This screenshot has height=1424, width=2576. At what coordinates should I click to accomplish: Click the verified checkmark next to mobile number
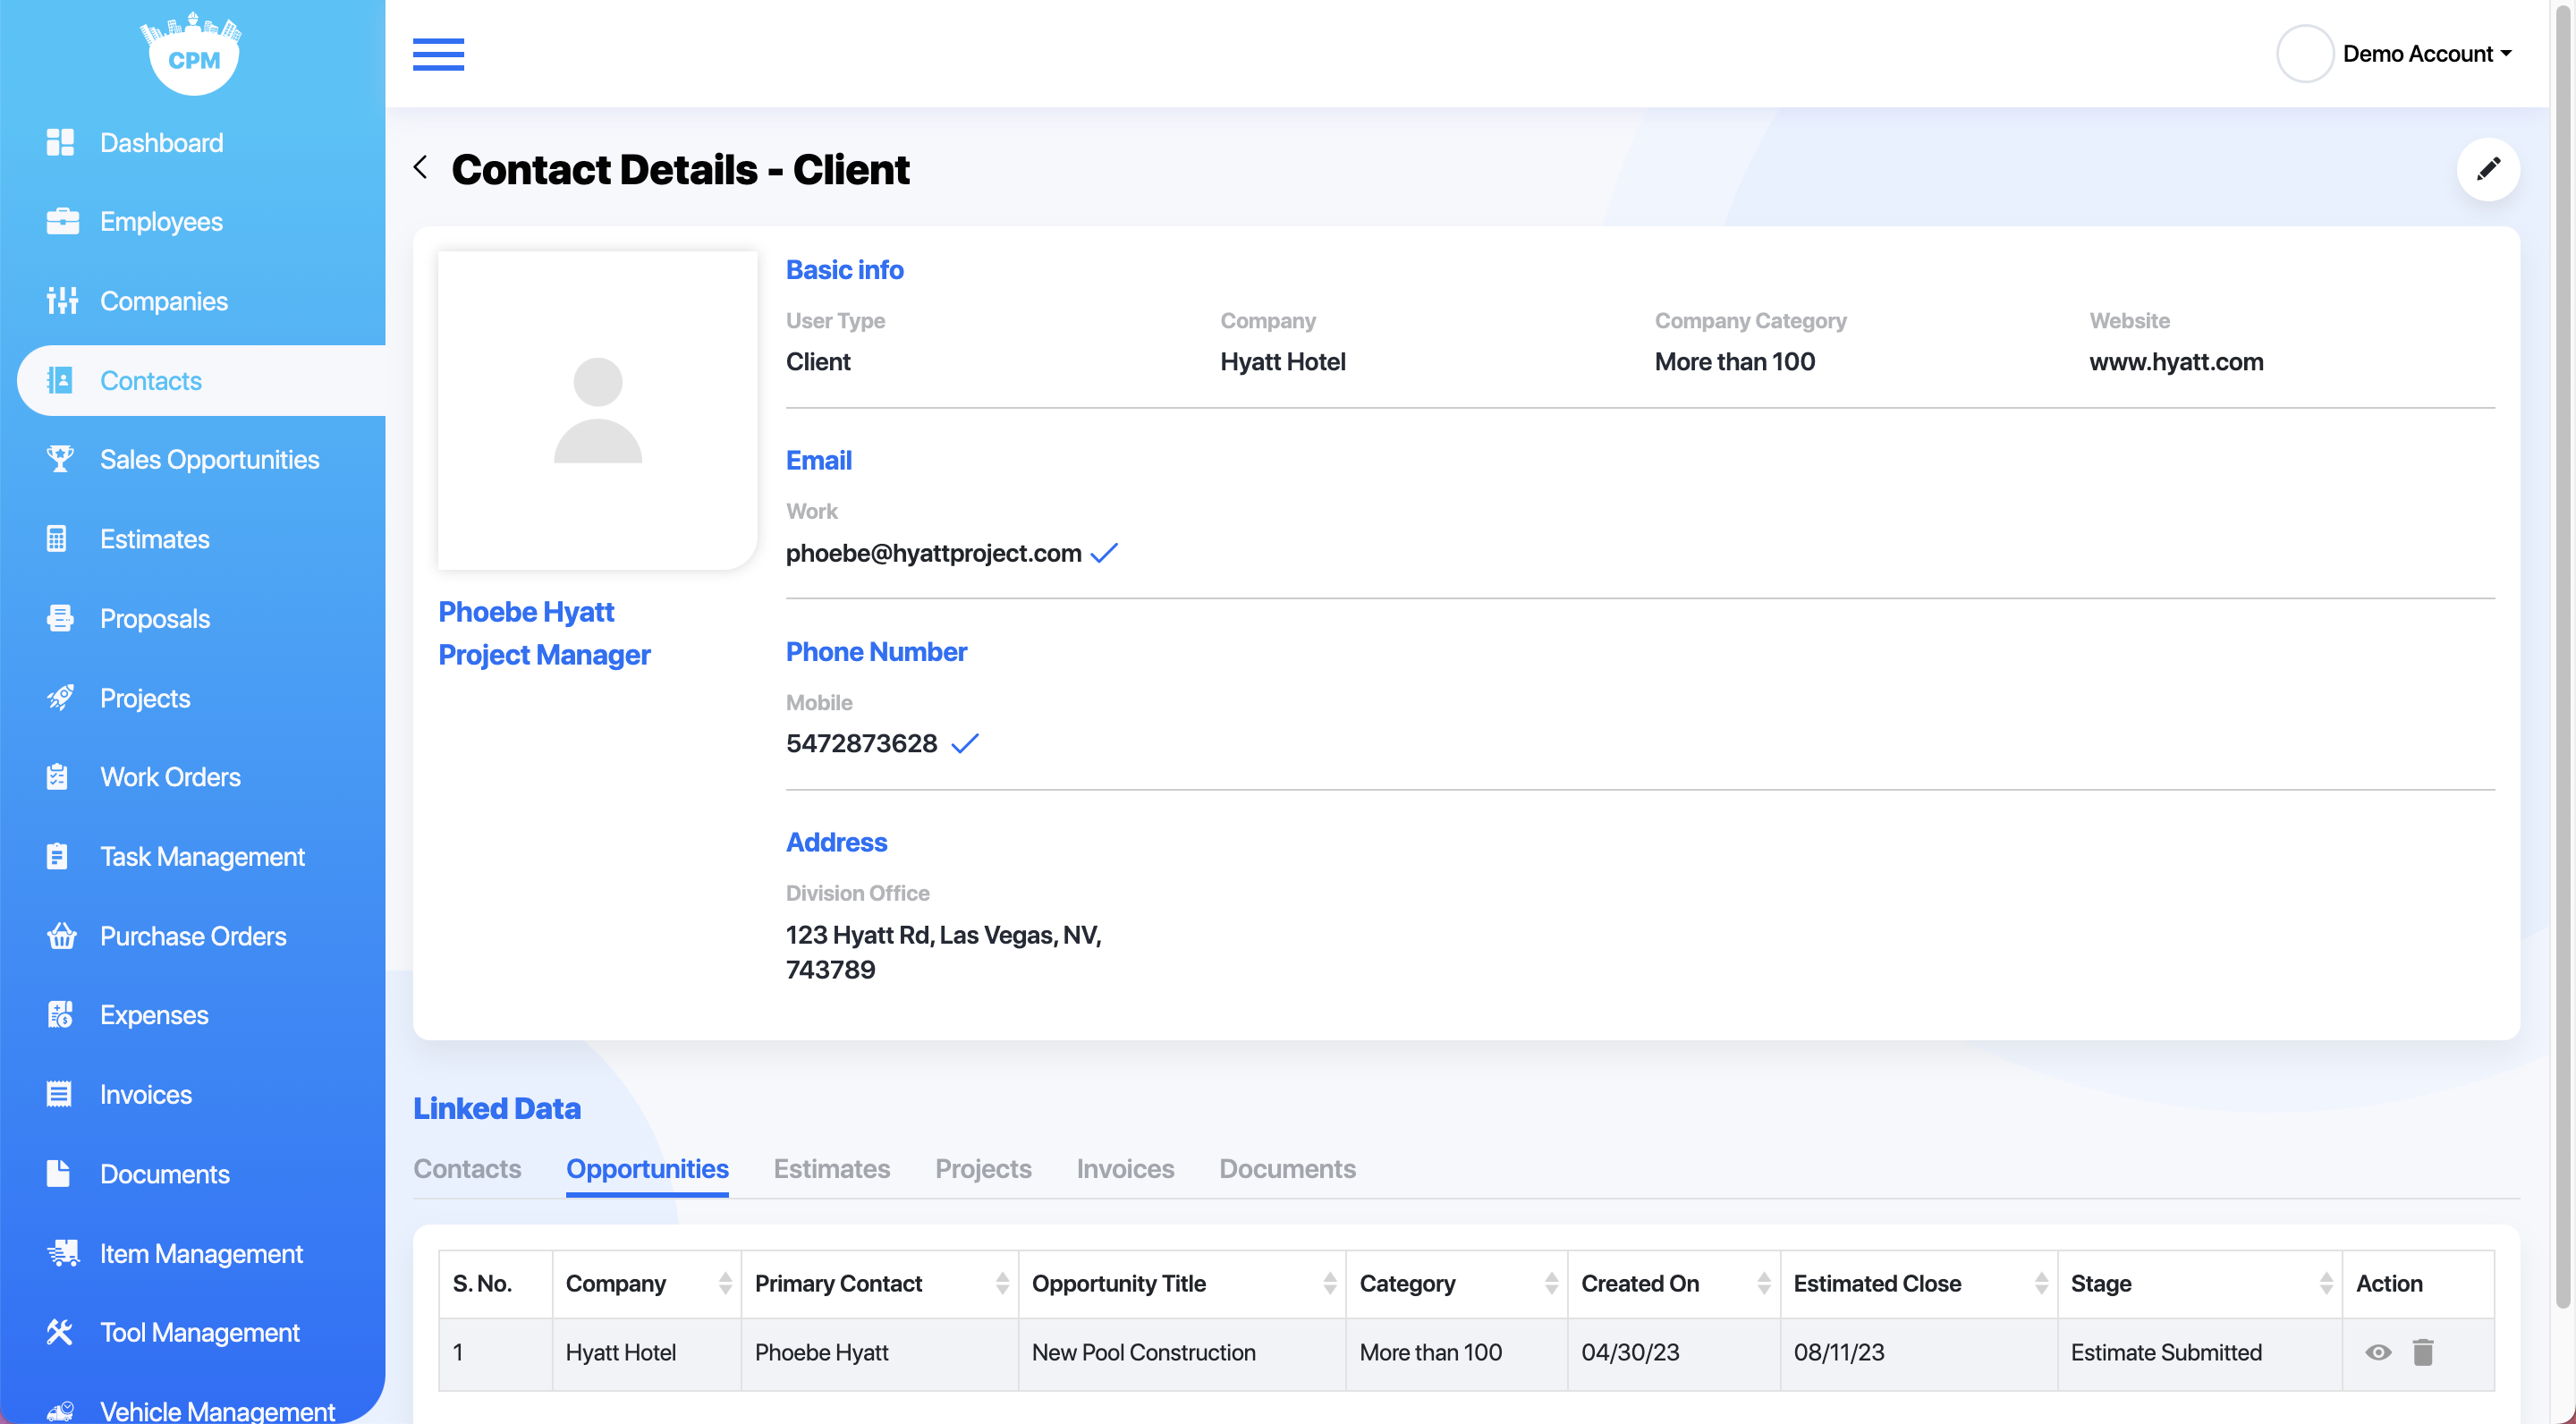pos(965,744)
